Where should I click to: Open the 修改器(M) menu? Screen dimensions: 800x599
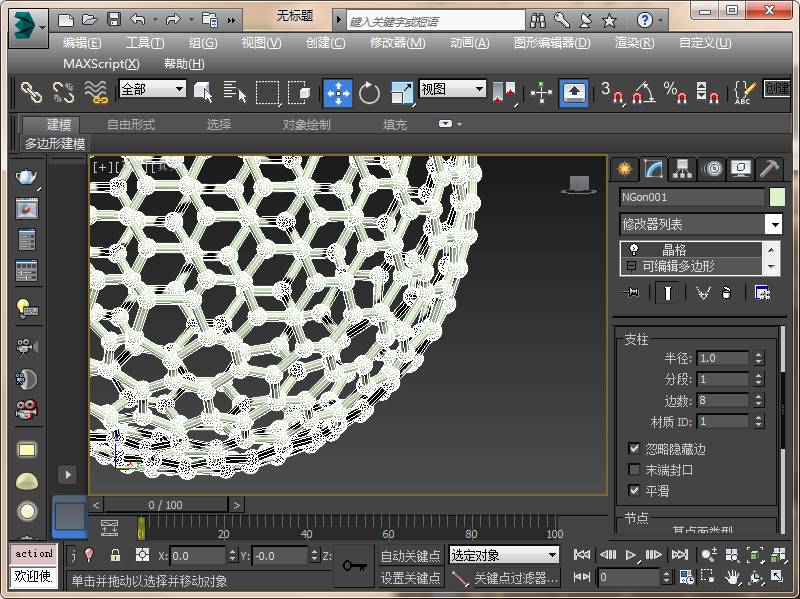(397, 43)
